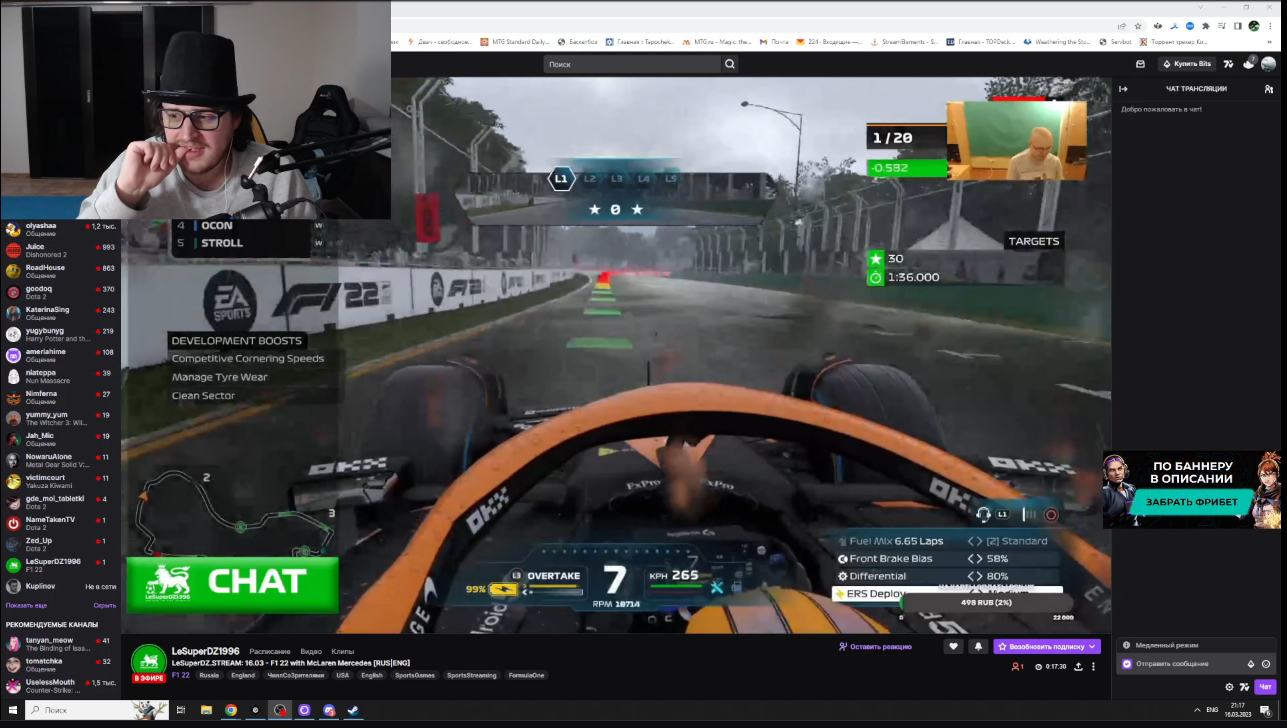Open channel points icon beside Чат button
1287x728 pixels.
click(1244, 687)
